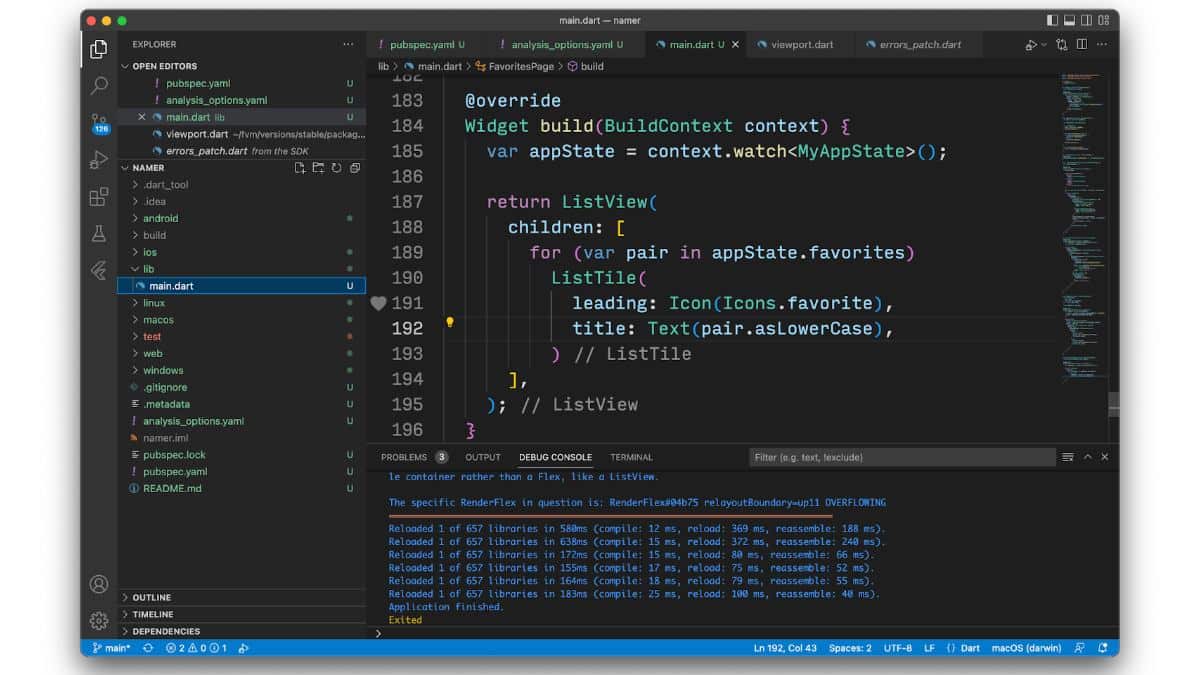1200x675 pixels.
Task: Switch to the analysis_options.yaml editor tab
Action: tap(567, 45)
